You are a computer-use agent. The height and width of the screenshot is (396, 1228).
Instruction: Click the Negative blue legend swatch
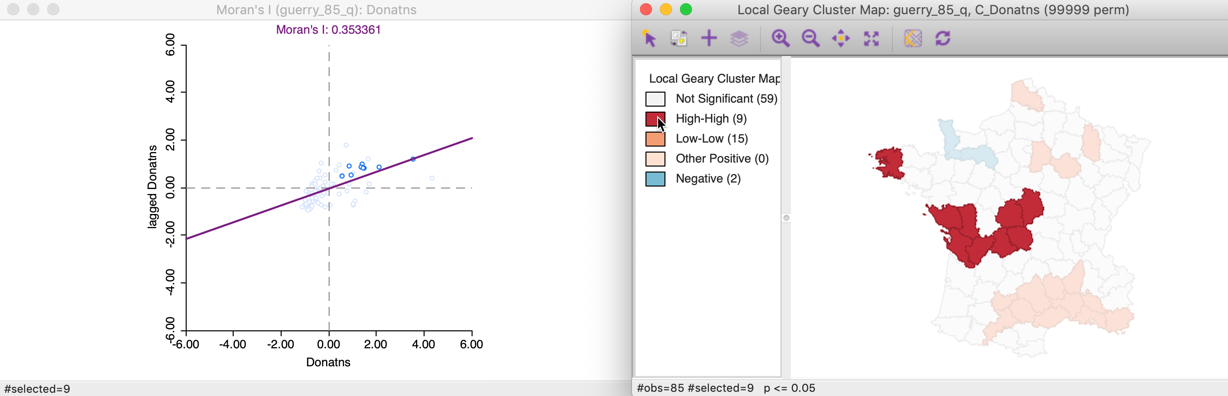coord(655,179)
